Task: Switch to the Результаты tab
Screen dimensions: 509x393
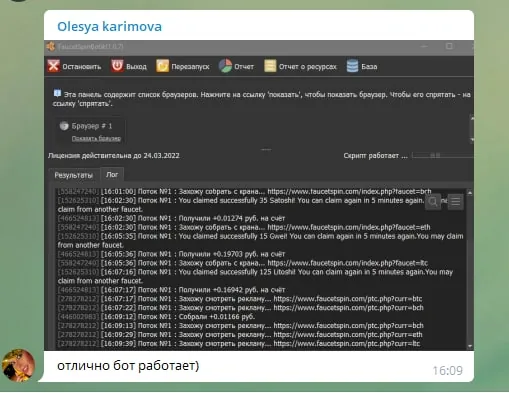Action: pos(73,175)
